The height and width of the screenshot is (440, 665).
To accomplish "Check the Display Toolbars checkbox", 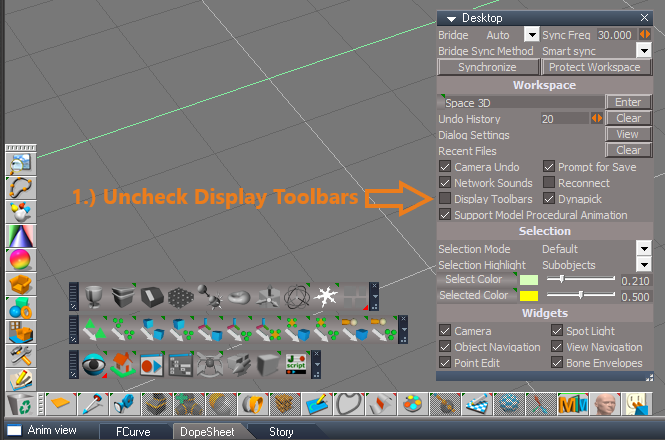I will (x=445, y=199).
